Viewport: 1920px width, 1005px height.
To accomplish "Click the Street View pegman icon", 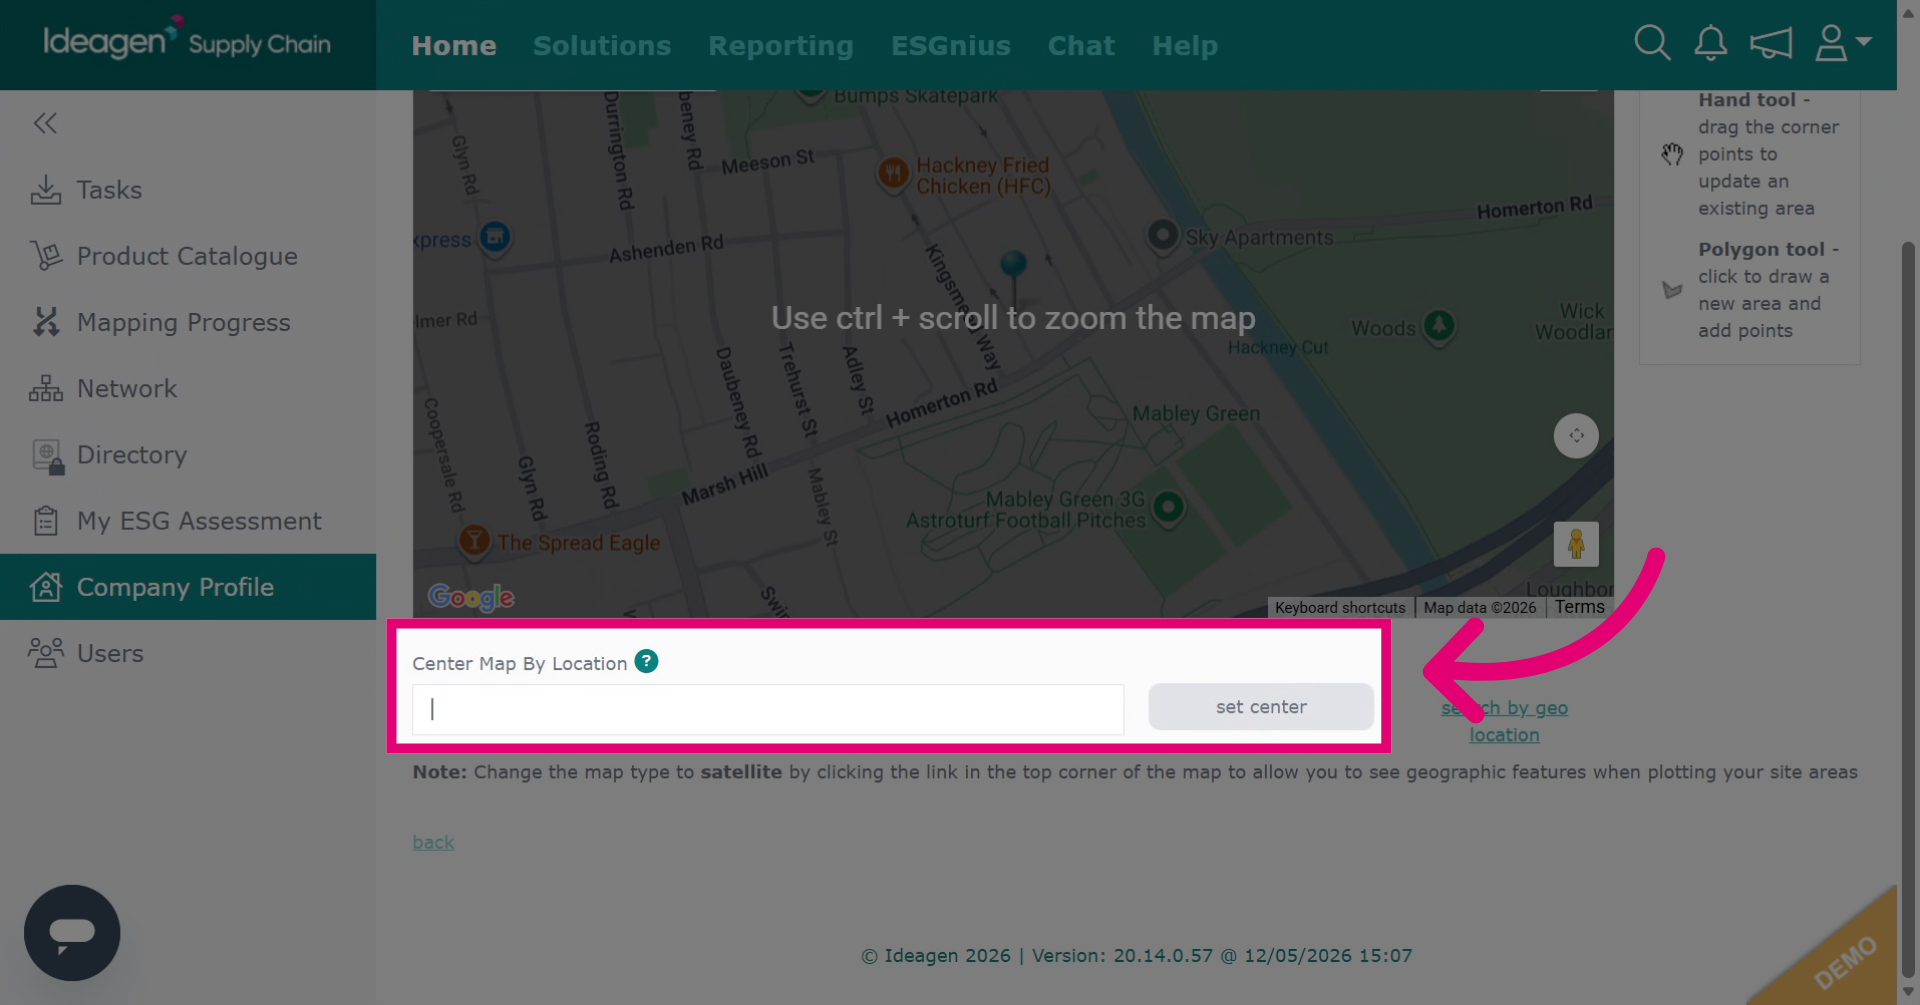I will pyautogui.click(x=1576, y=544).
